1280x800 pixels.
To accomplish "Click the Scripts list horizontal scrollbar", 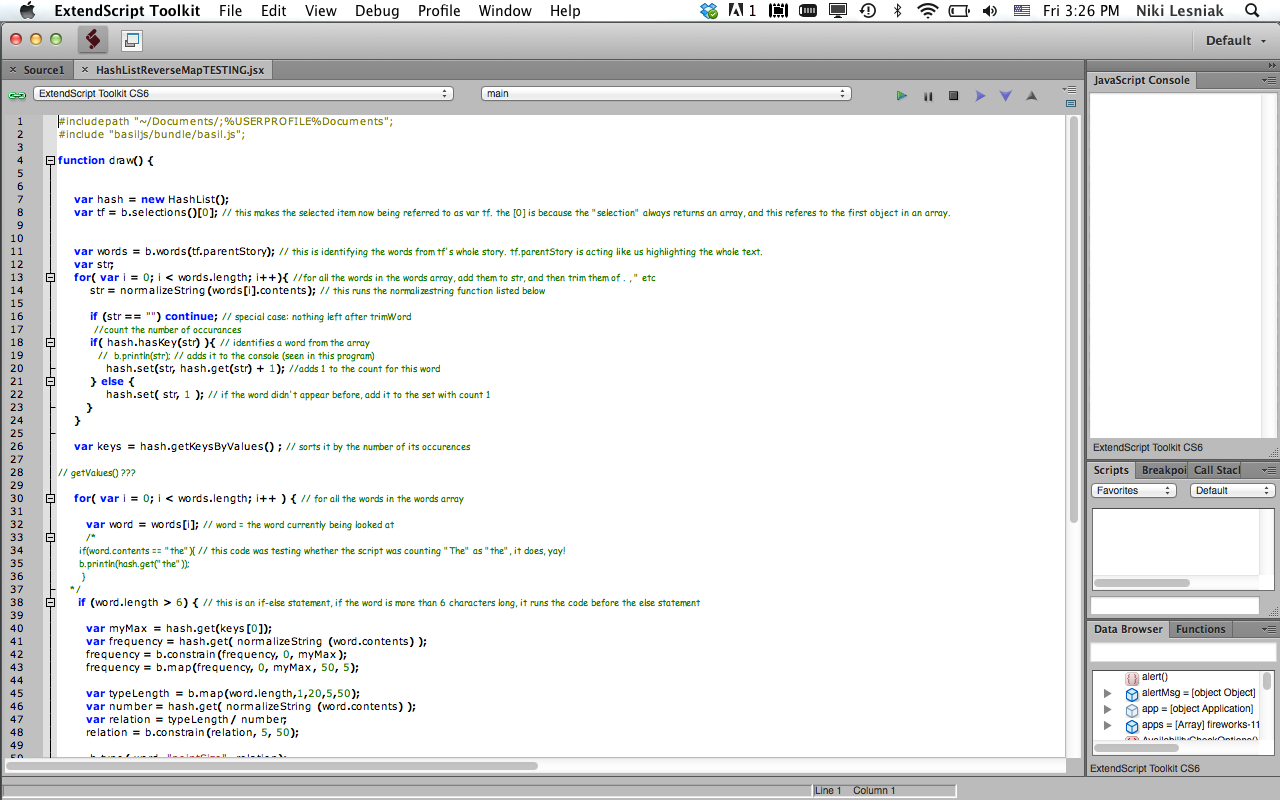I will point(1141,582).
